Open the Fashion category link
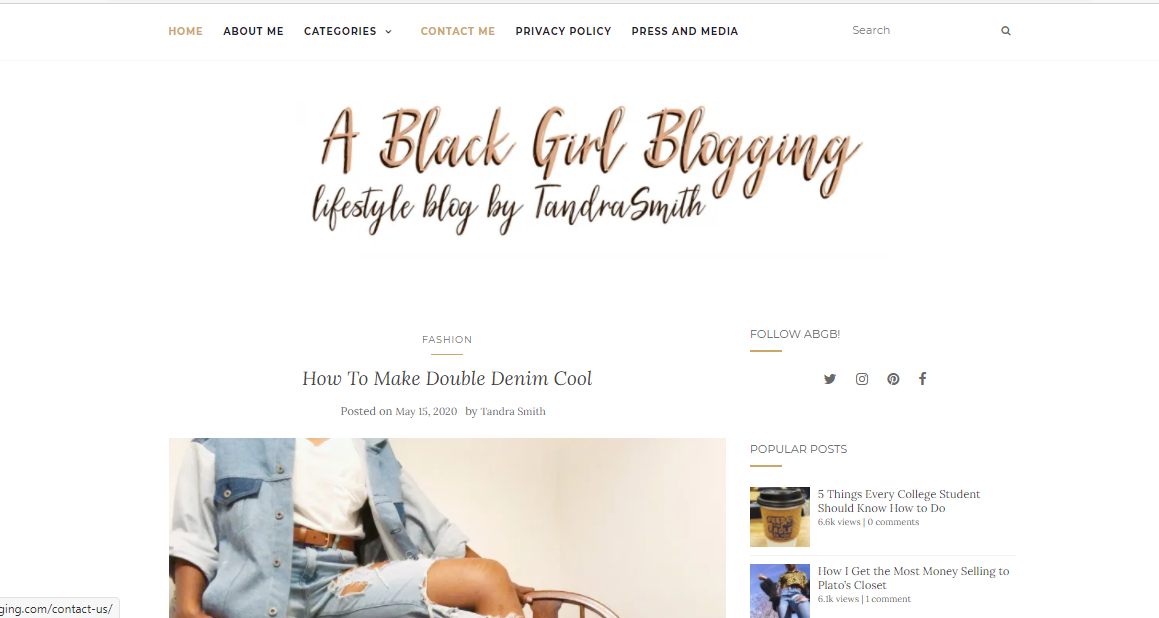This screenshot has height=618, width=1159. pos(447,339)
